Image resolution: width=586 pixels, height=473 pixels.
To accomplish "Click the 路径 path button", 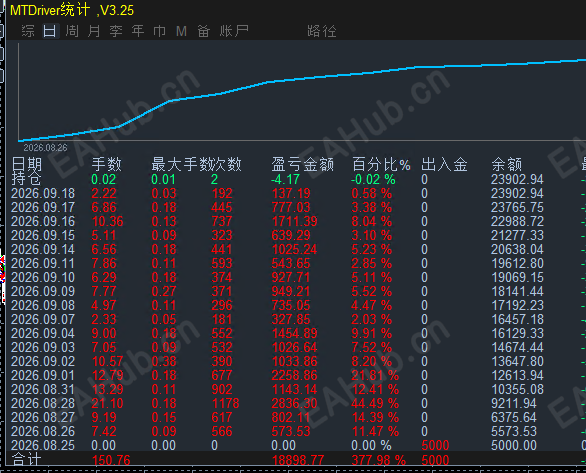I will pos(322,31).
